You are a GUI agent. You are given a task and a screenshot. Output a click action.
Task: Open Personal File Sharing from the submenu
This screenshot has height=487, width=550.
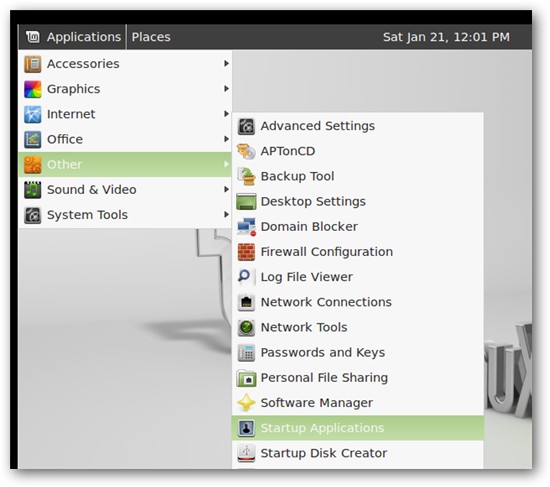358,378
